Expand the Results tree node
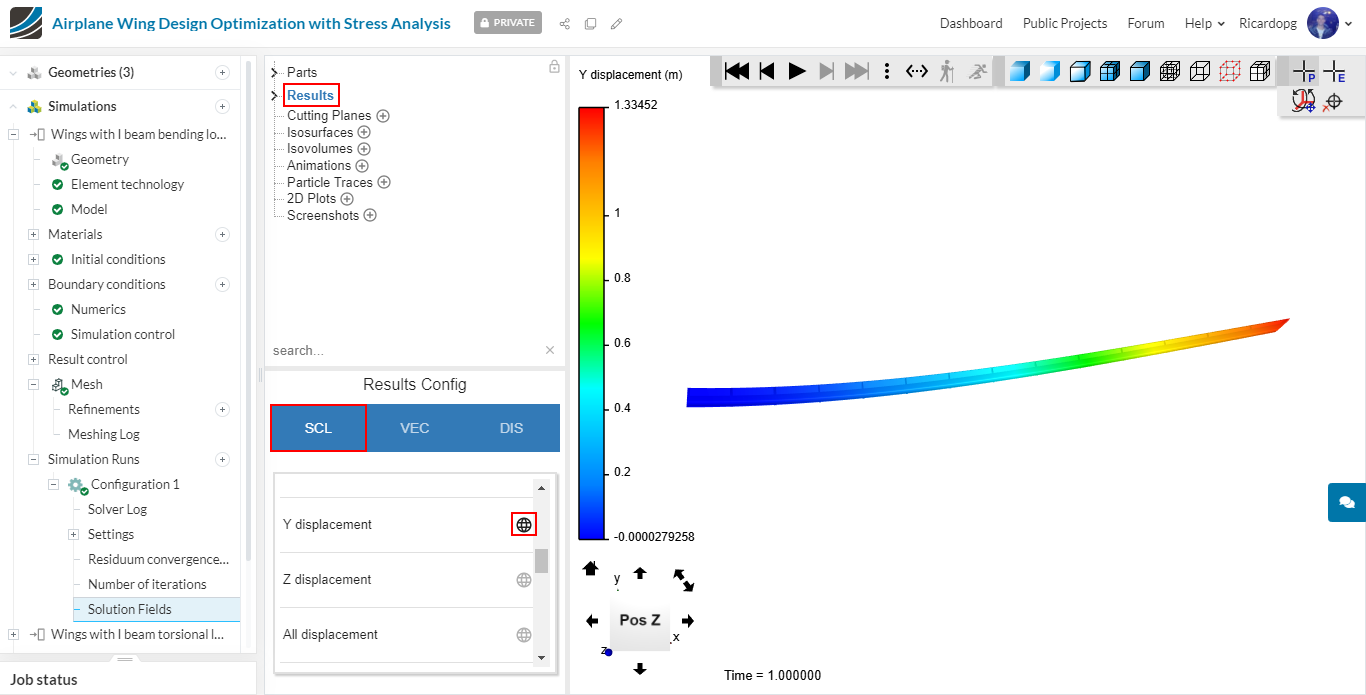 pos(275,95)
